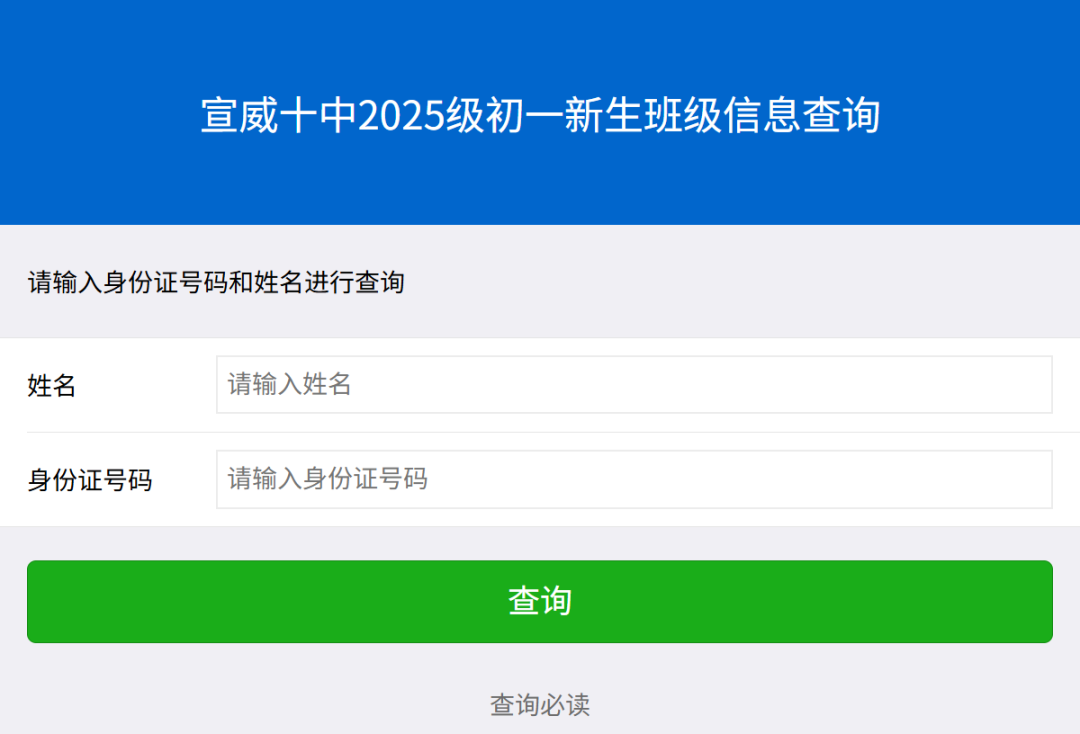Activate the second form row's input

pos(634,479)
